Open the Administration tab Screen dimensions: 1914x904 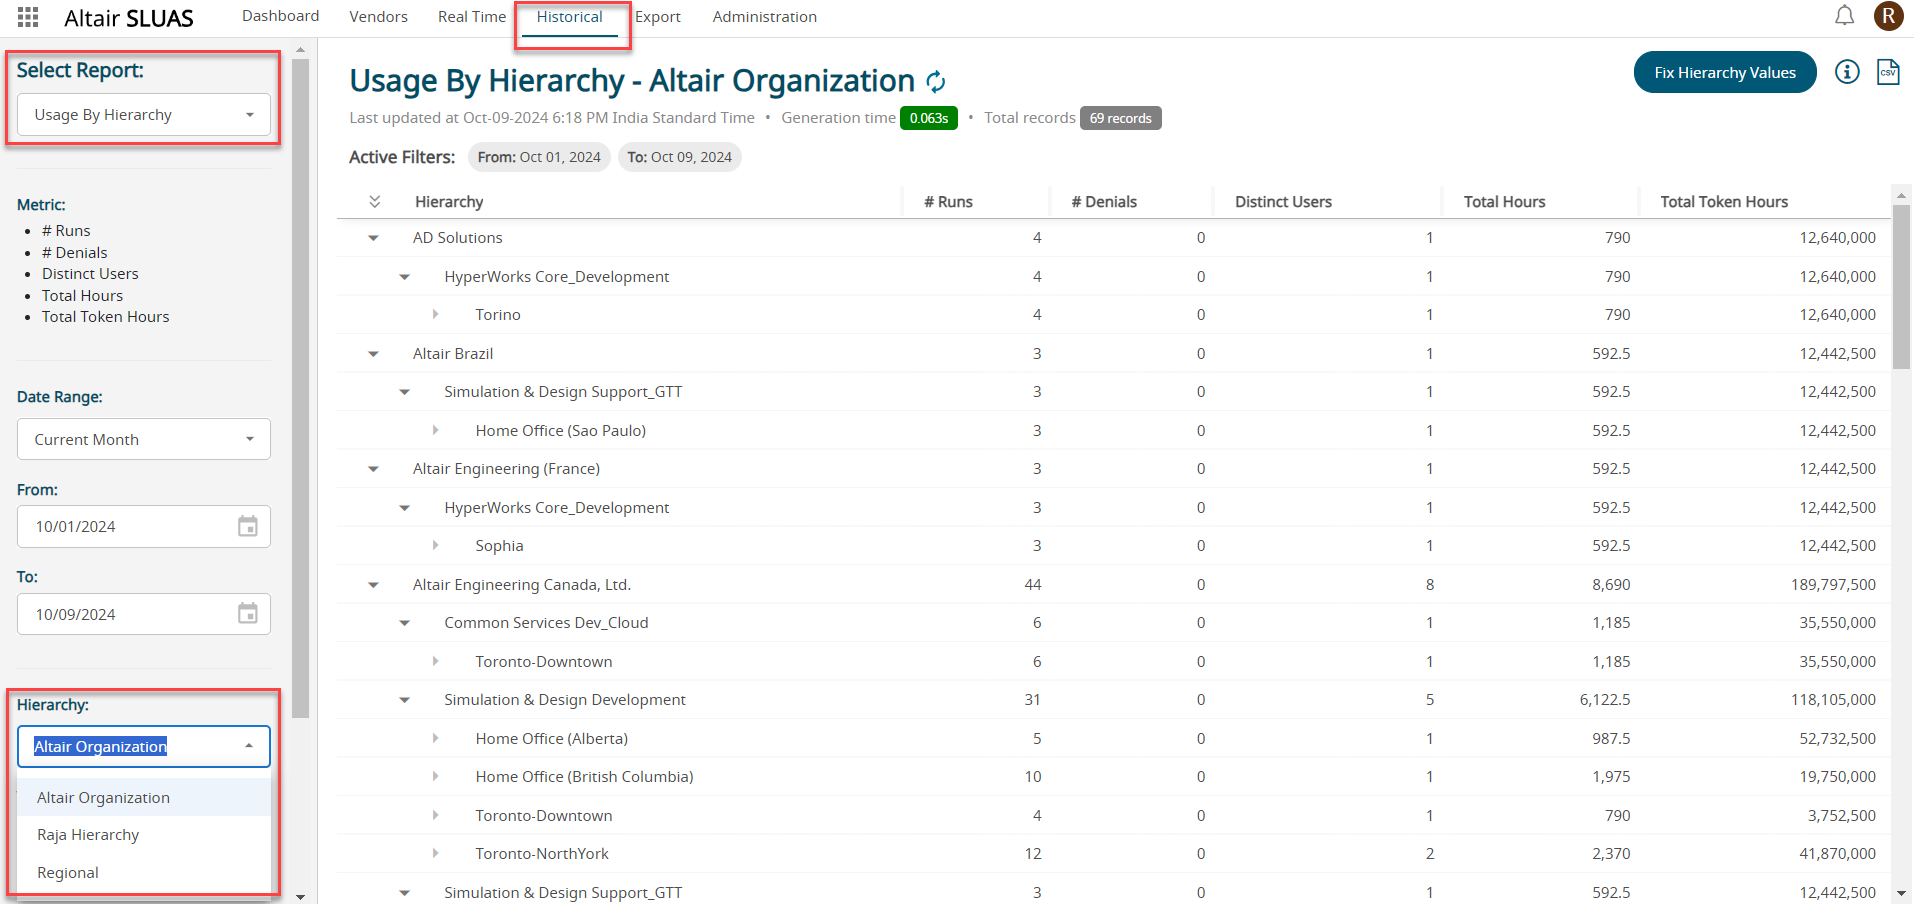point(765,17)
